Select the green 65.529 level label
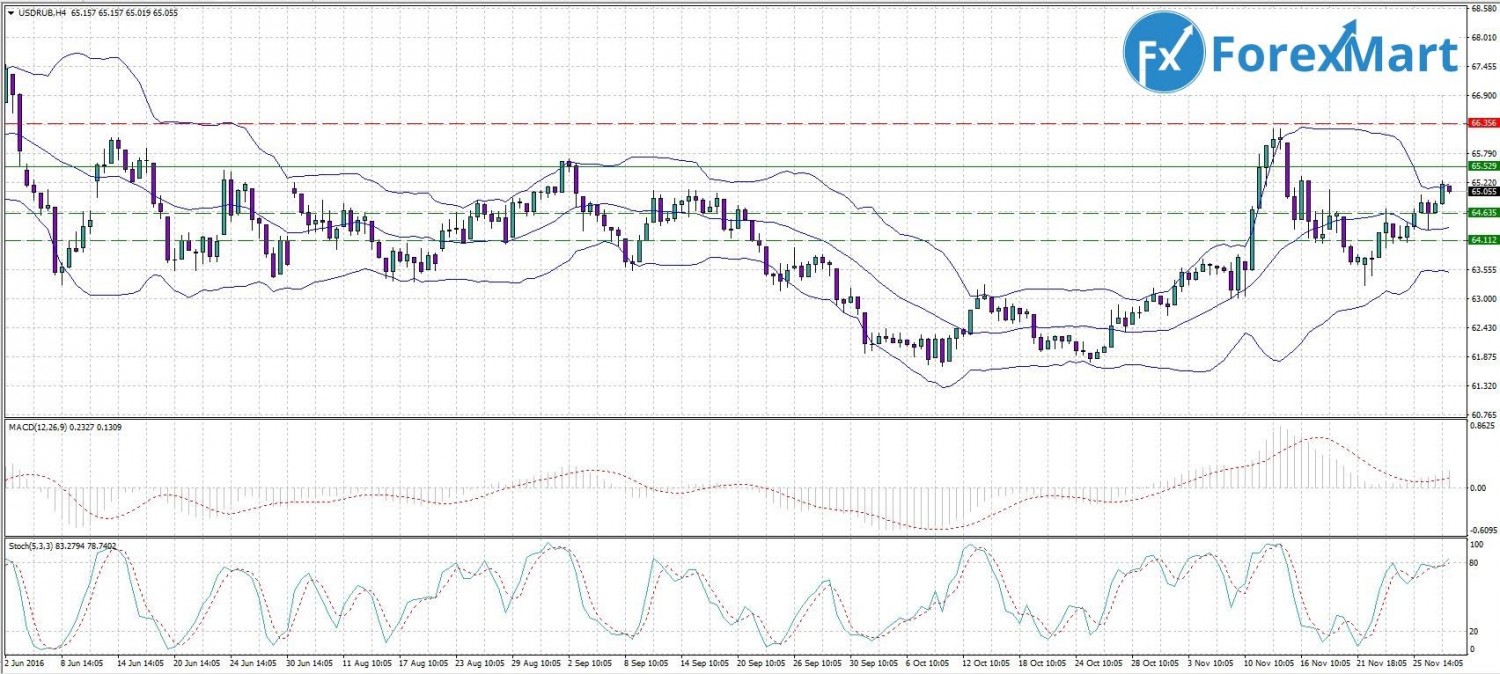The height and width of the screenshot is (674, 1500). [x=1481, y=166]
